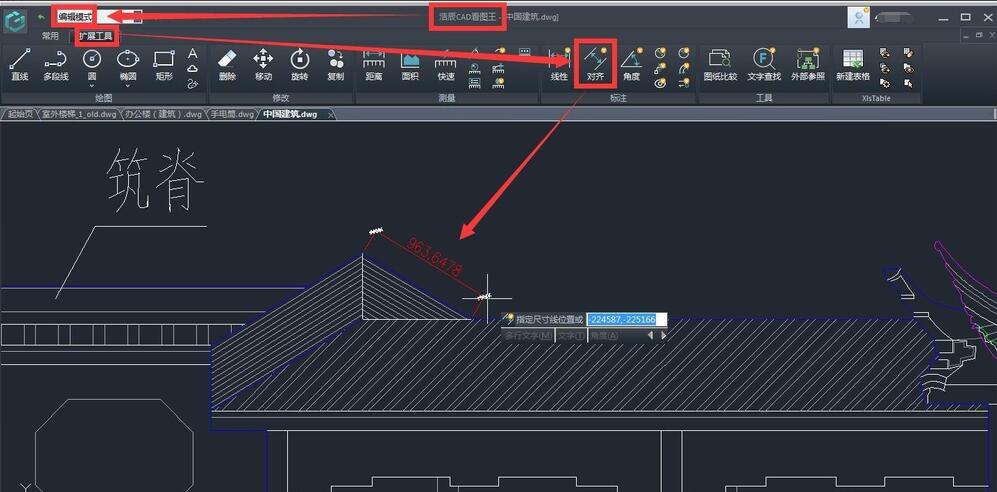
Task: Launch the 图纸比较 drawing compare tool
Action: pos(719,64)
